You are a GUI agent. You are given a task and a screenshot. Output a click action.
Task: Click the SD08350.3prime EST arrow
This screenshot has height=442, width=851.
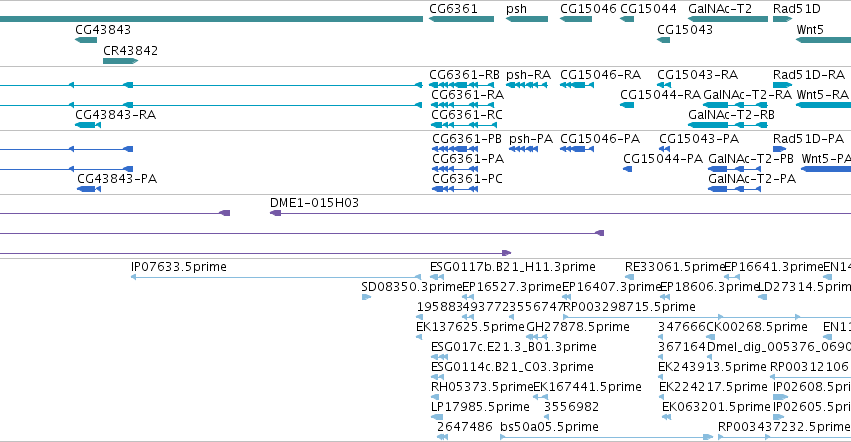tap(366, 296)
